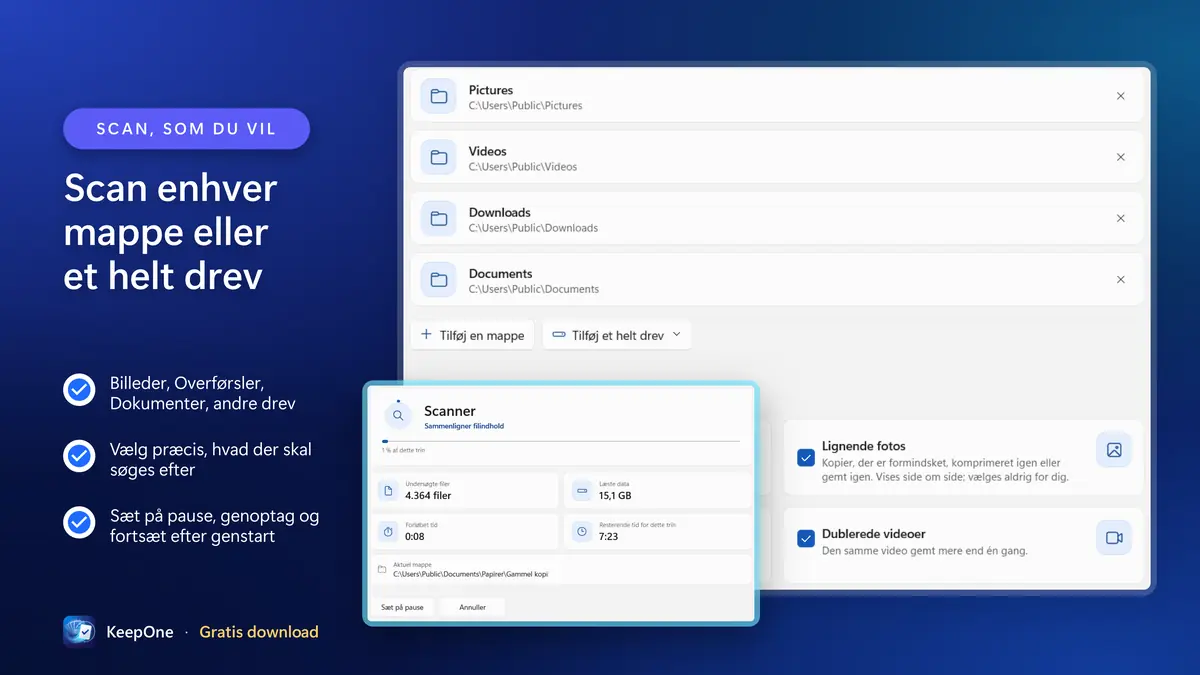Click the C:\Users\Public\Pictures path text
The height and width of the screenshot is (675, 1200).
pos(525,106)
